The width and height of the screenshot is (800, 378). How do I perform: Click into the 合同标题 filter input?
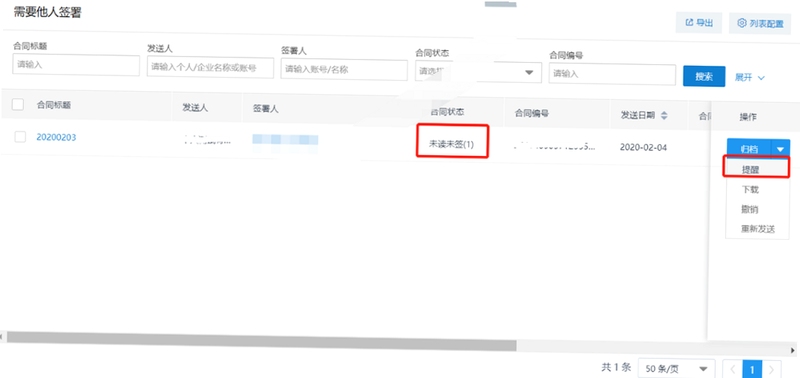click(76, 65)
